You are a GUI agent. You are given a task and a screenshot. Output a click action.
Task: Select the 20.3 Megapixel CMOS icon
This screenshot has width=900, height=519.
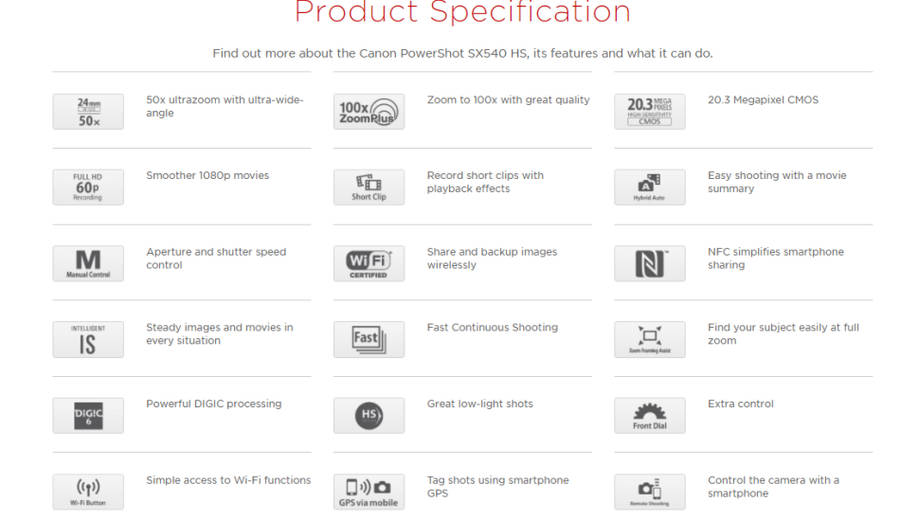pos(650,111)
